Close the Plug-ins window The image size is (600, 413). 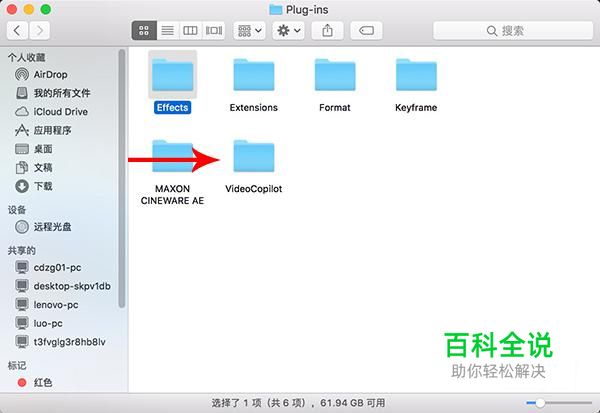12,9
